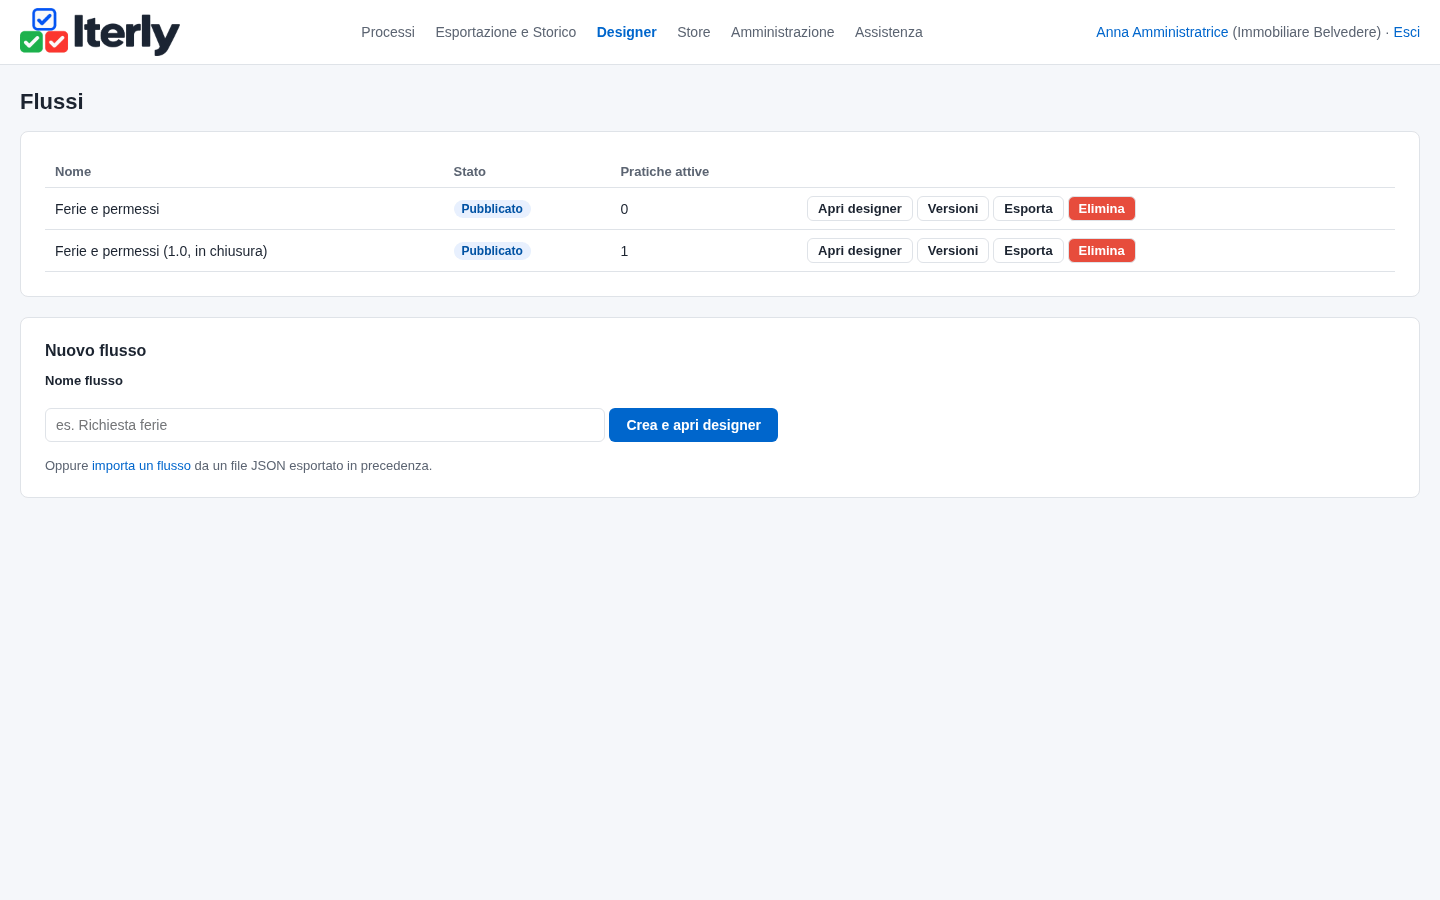Click Elimina for the 1.0 in chiusura flow
This screenshot has width=1440, height=900.
tap(1102, 251)
